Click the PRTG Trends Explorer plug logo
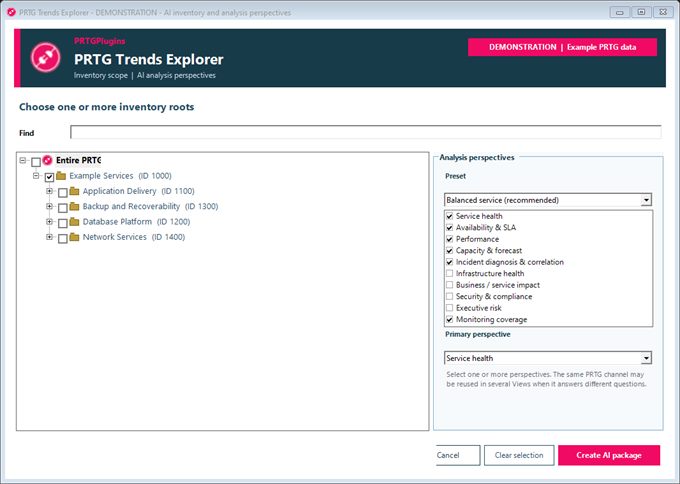This screenshot has height=484, width=680. click(x=45, y=58)
